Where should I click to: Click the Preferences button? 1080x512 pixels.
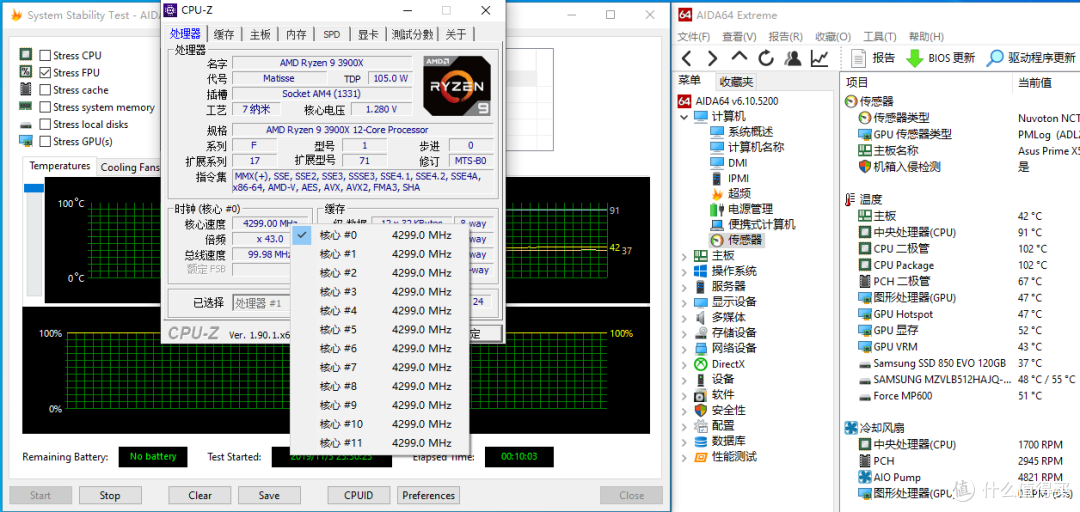(428, 495)
